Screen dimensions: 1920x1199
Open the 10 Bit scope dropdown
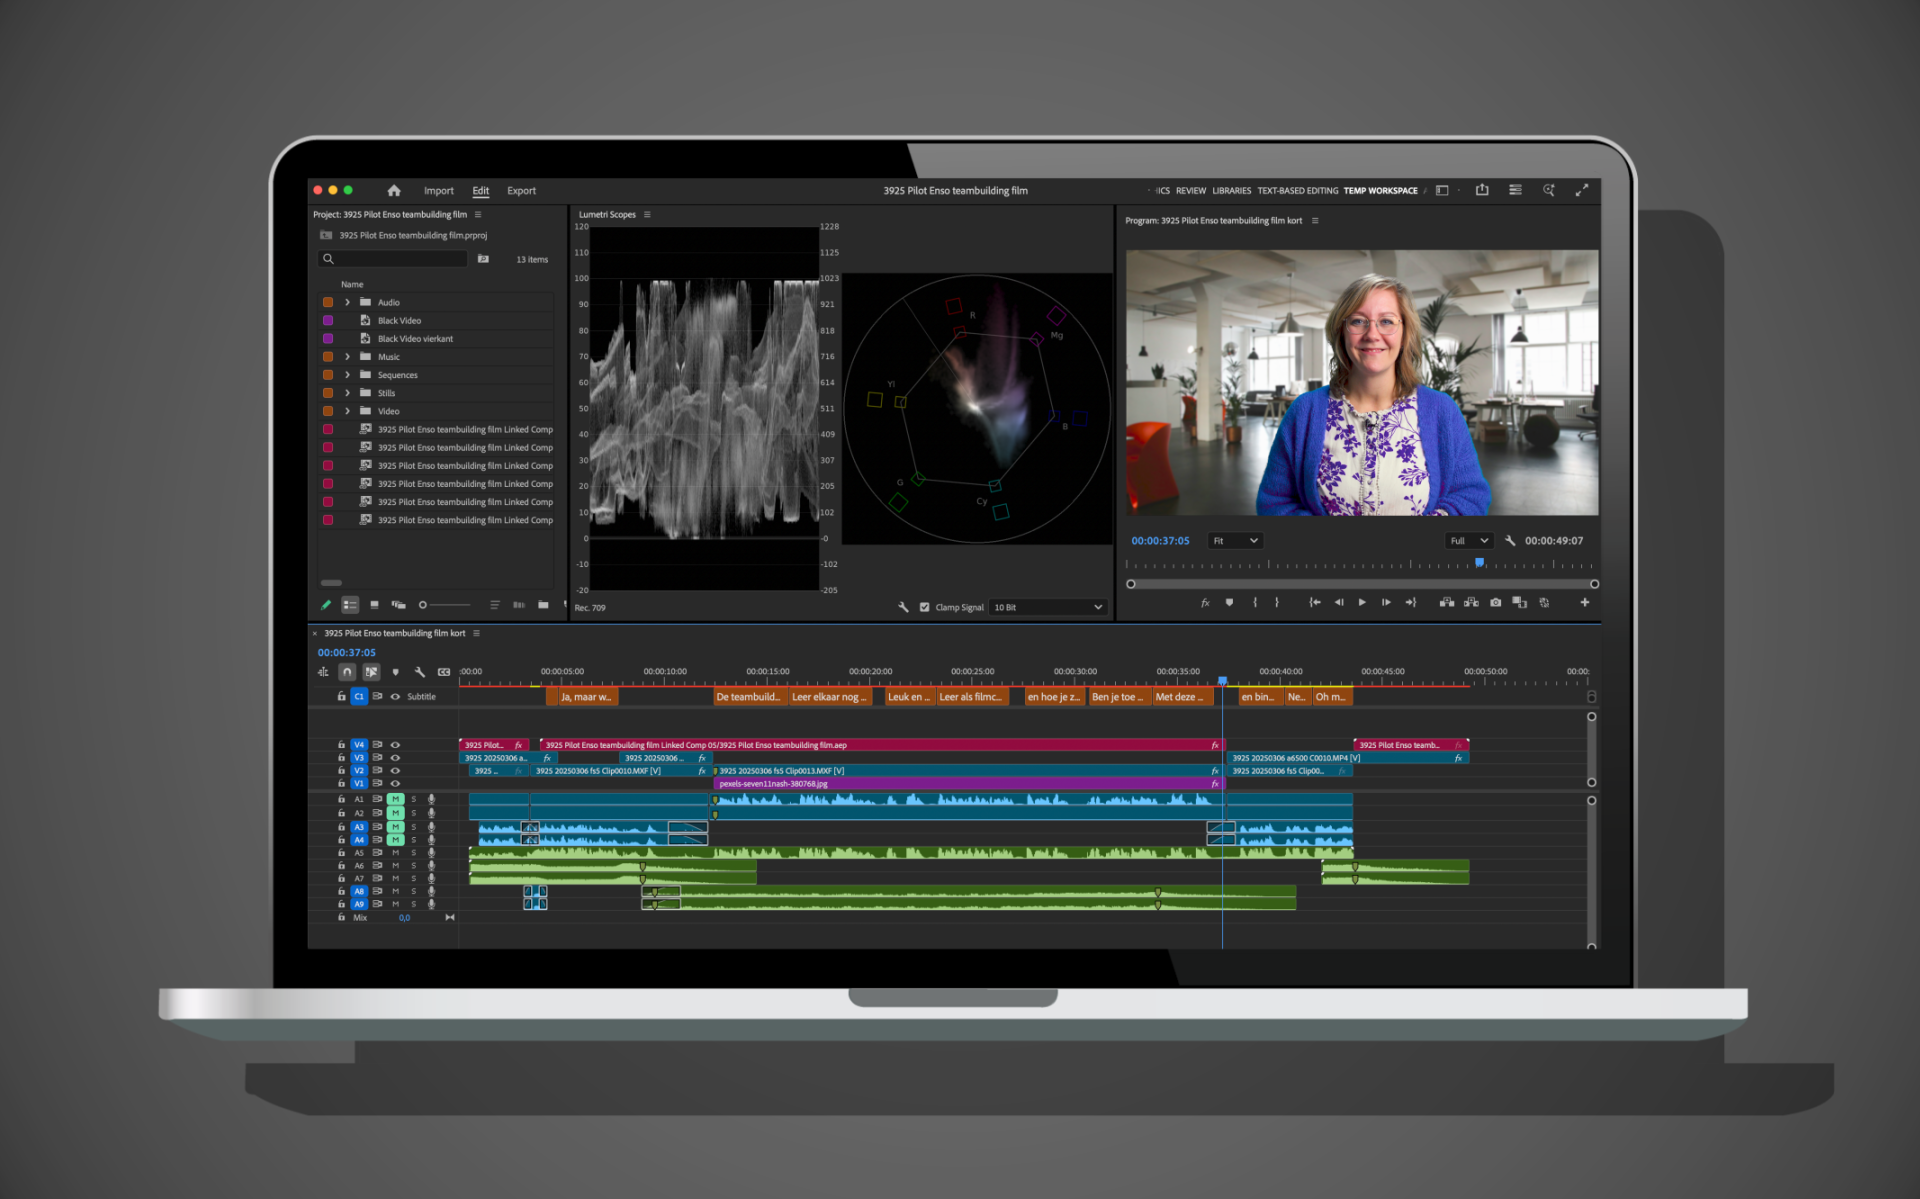pyautogui.click(x=1047, y=607)
